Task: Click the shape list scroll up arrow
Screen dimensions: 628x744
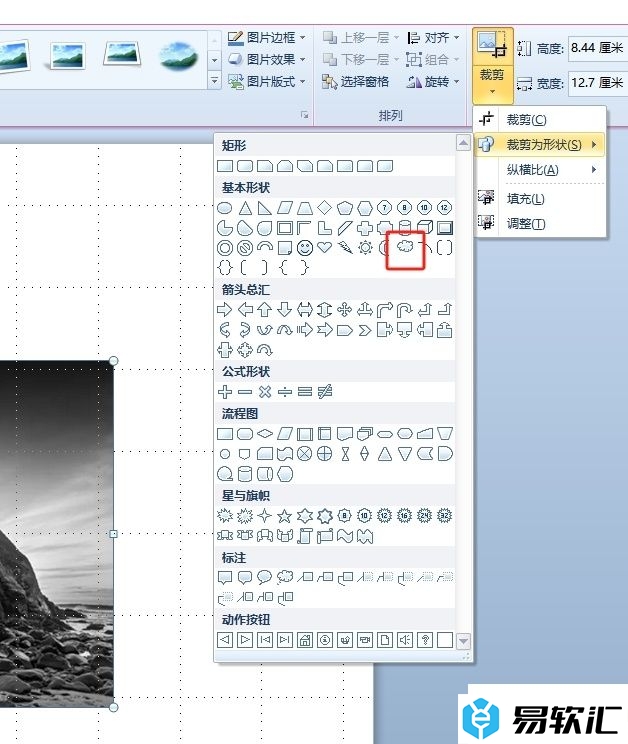Action: (463, 142)
